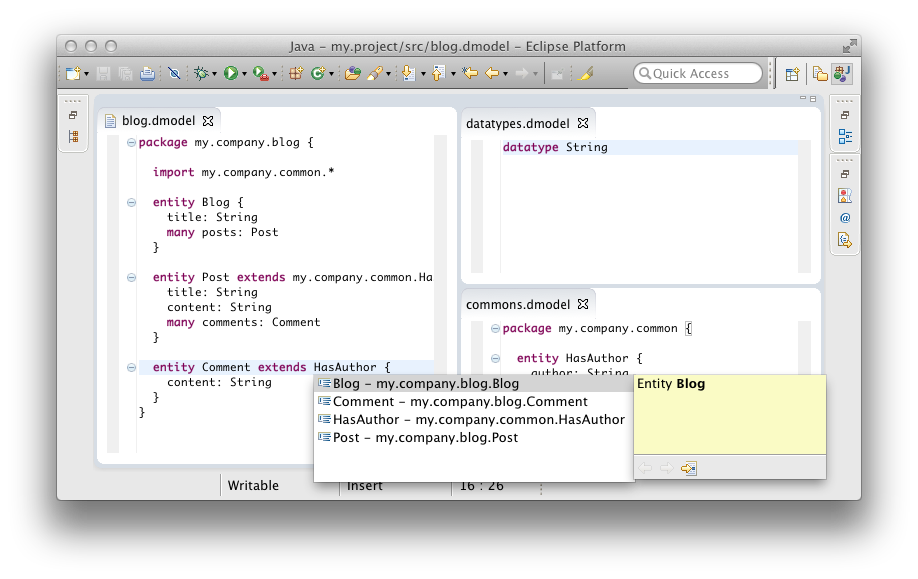This screenshot has width=918, height=579.
Task: Click the Debug bug icon
Action: 201,73
